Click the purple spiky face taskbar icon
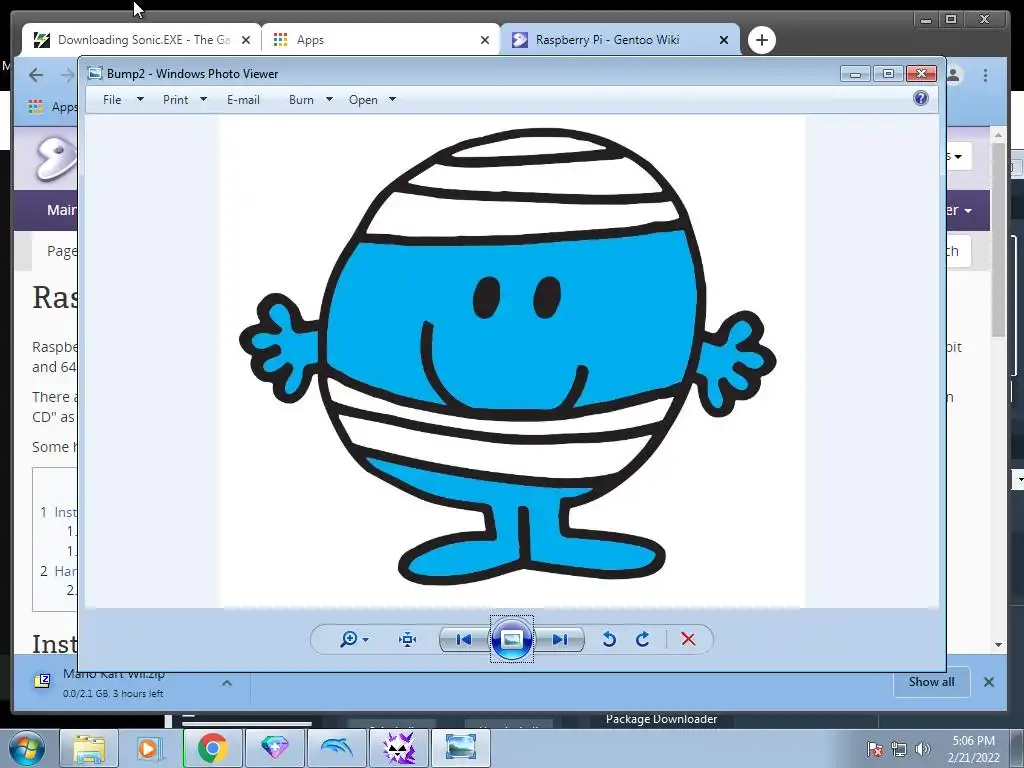 [398, 748]
